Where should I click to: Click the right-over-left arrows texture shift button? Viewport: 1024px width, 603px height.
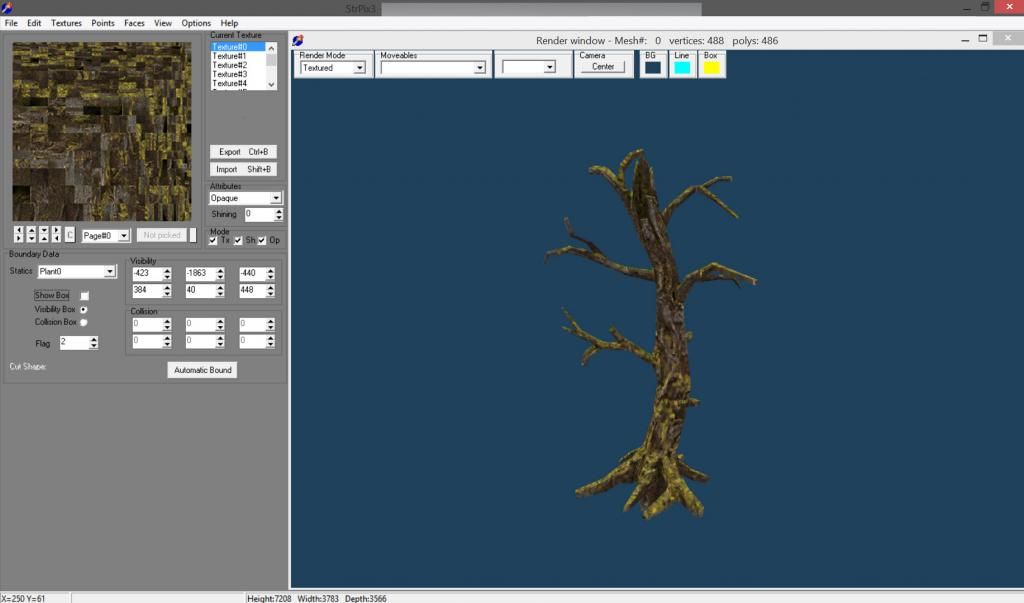56,235
